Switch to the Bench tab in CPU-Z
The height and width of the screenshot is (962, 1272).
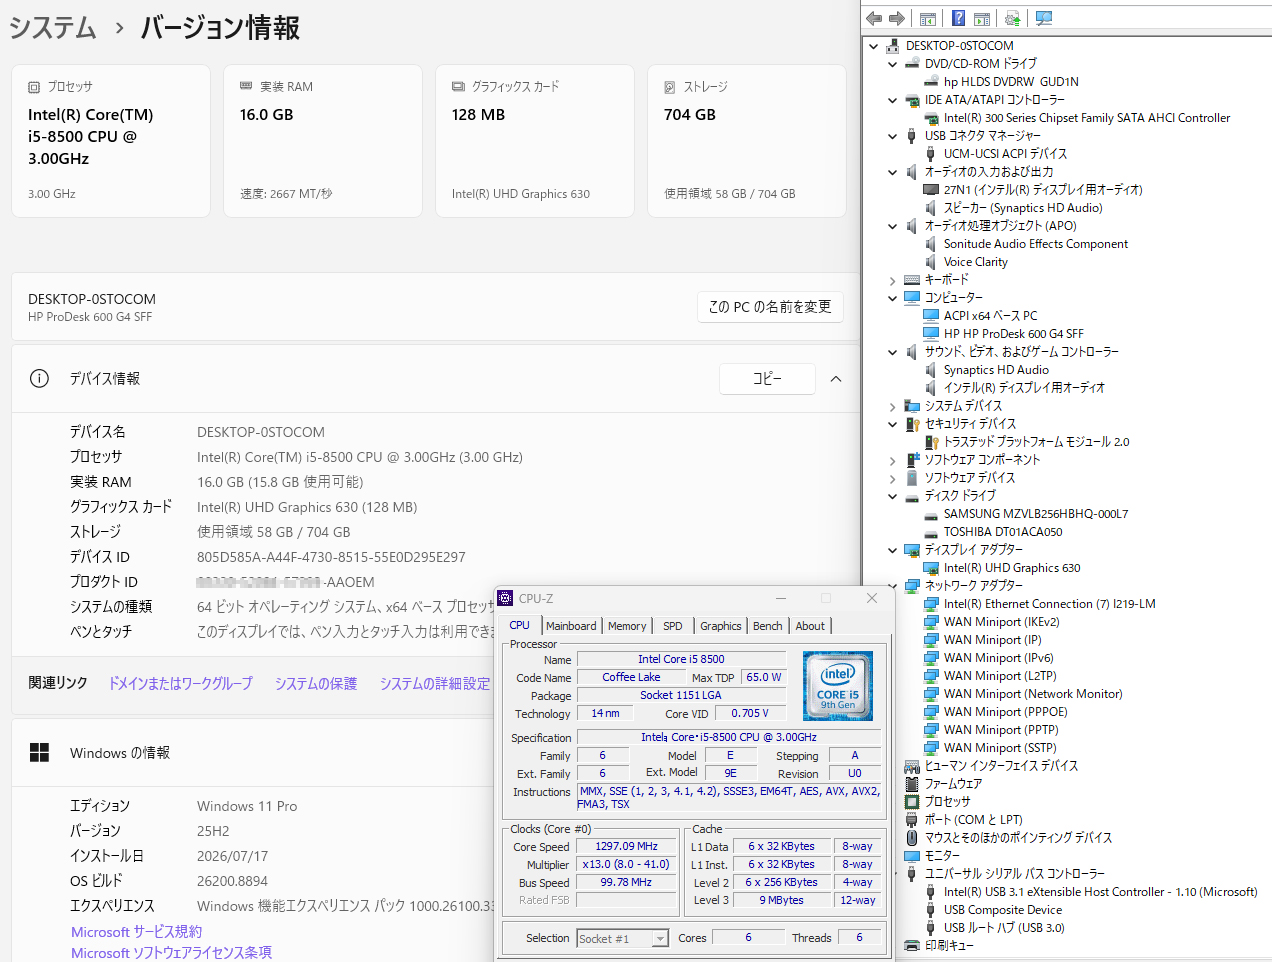(x=768, y=626)
